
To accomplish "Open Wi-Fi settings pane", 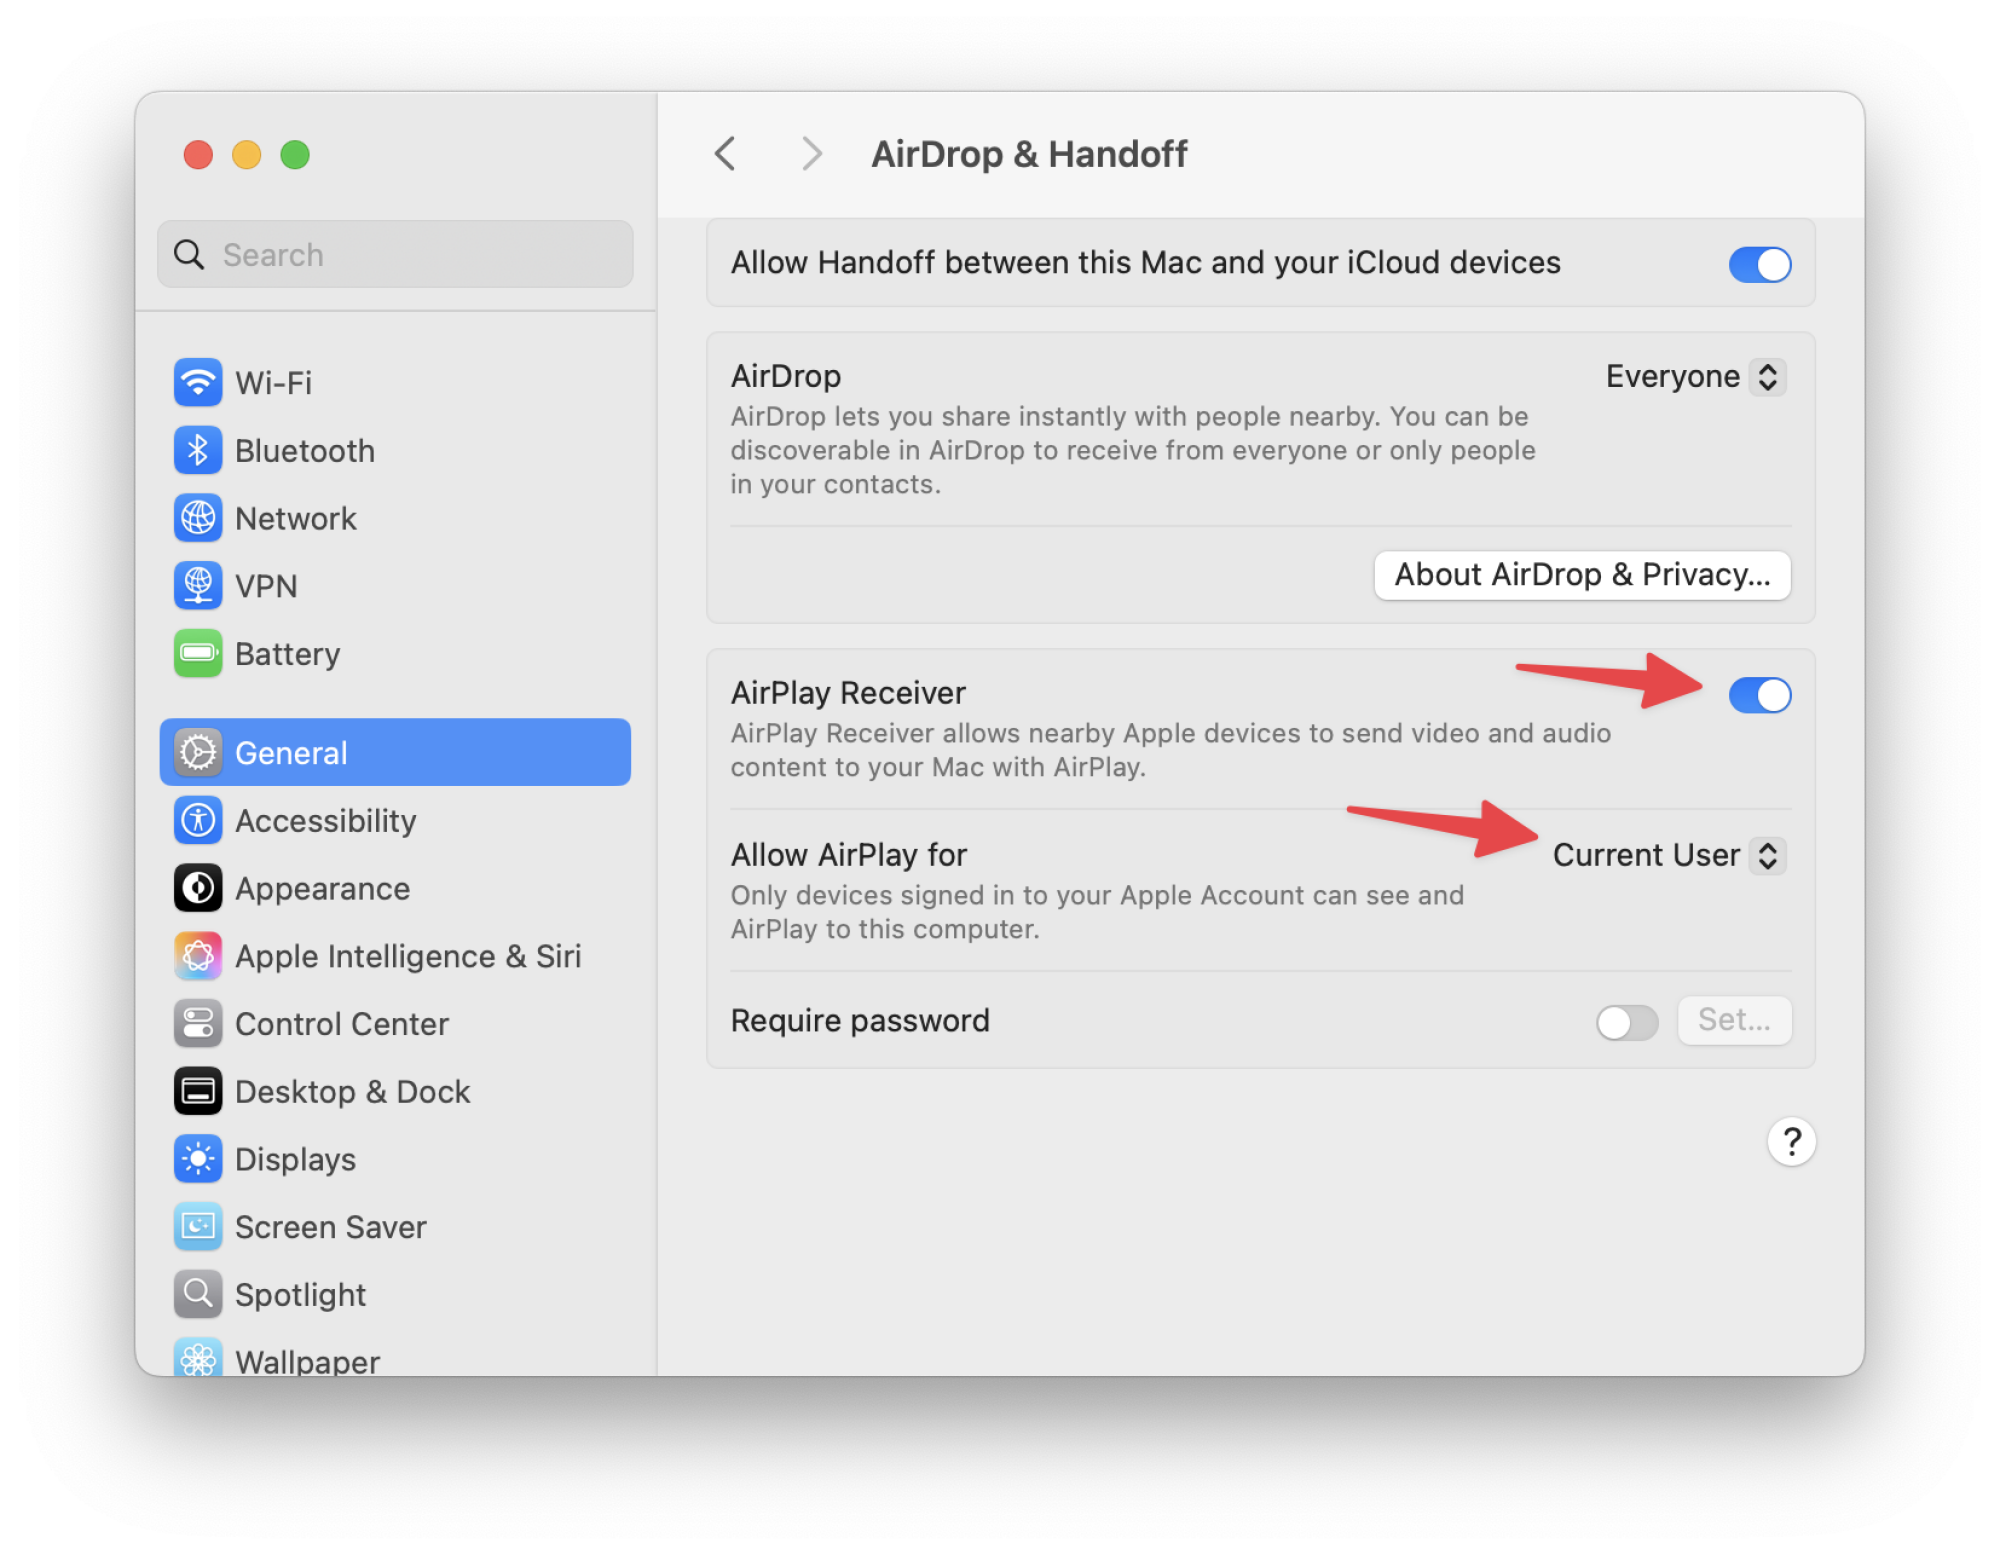I will pos(395,382).
